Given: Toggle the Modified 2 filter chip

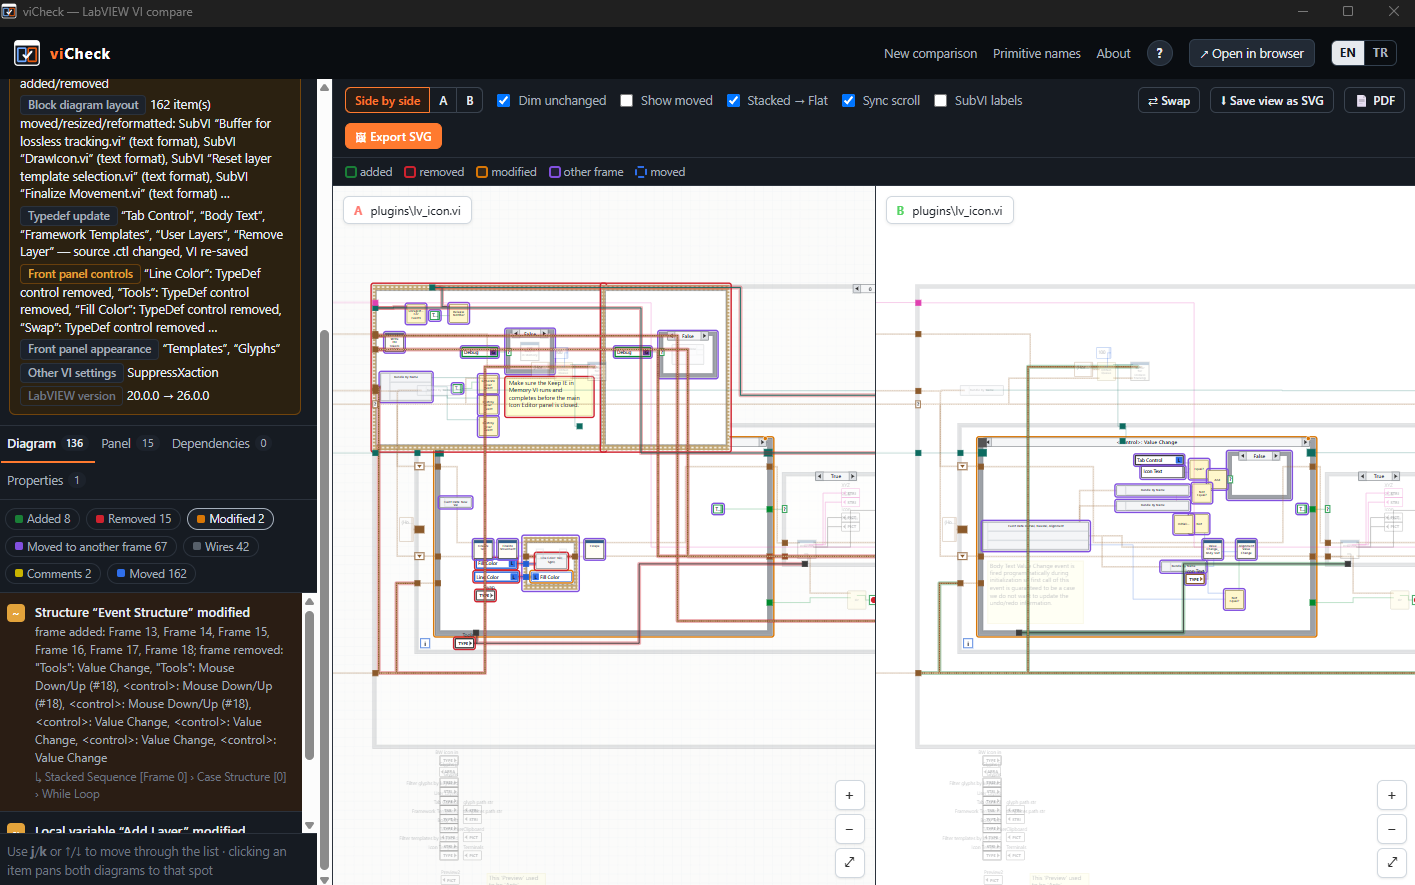Looking at the screenshot, I should pyautogui.click(x=230, y=519).
